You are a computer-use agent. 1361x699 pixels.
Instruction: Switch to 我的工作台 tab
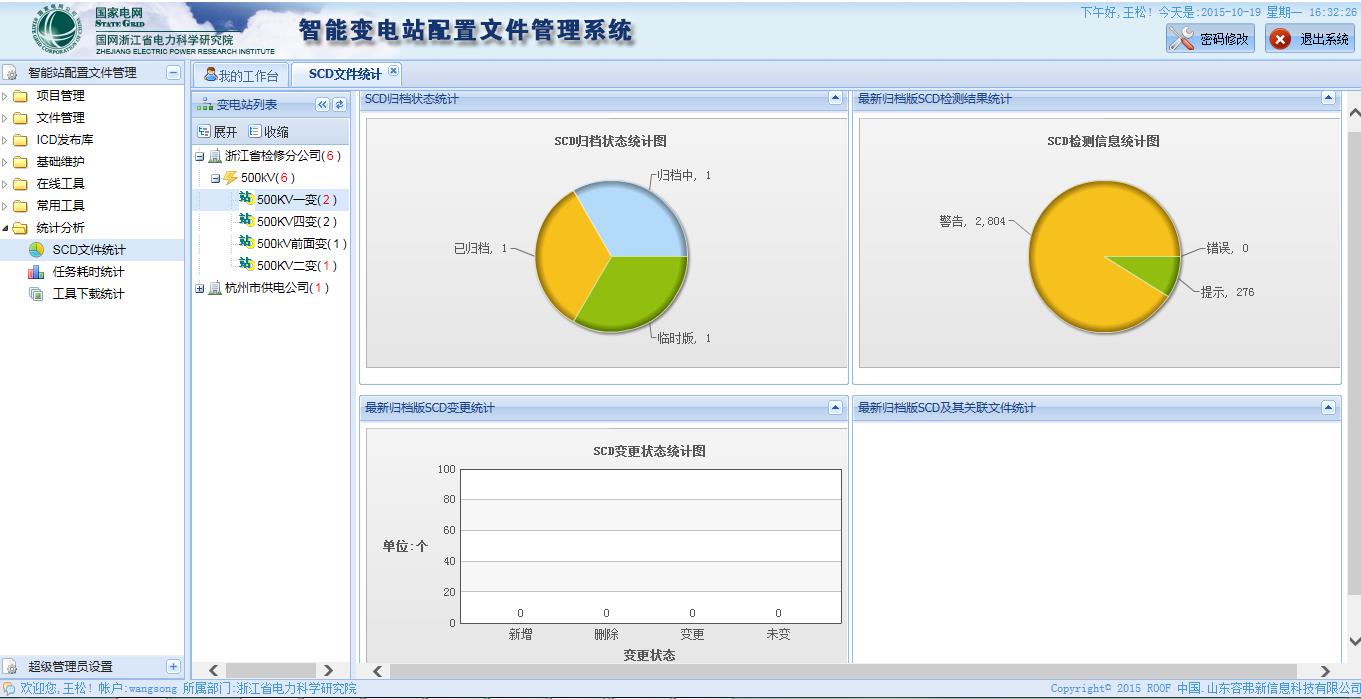point(241,75)
